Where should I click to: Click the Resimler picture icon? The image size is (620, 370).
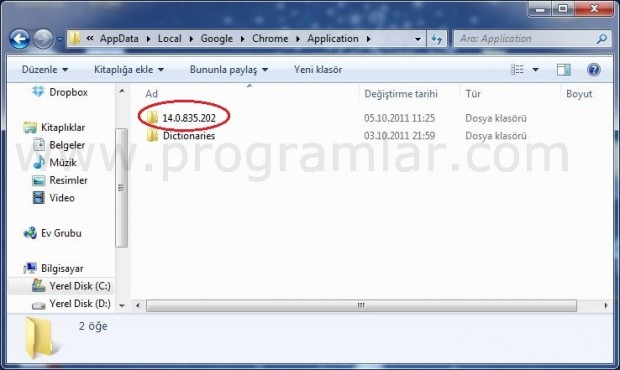click(39, 181)
